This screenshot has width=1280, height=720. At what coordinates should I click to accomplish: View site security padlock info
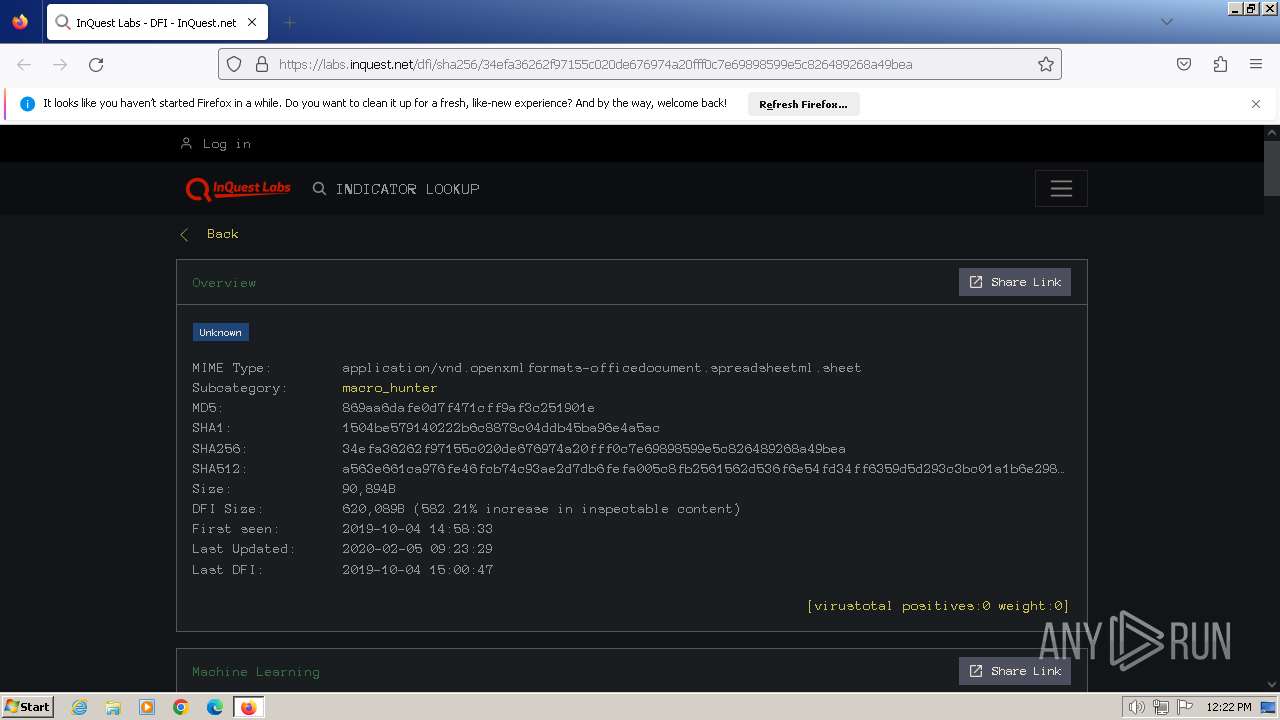262,64
